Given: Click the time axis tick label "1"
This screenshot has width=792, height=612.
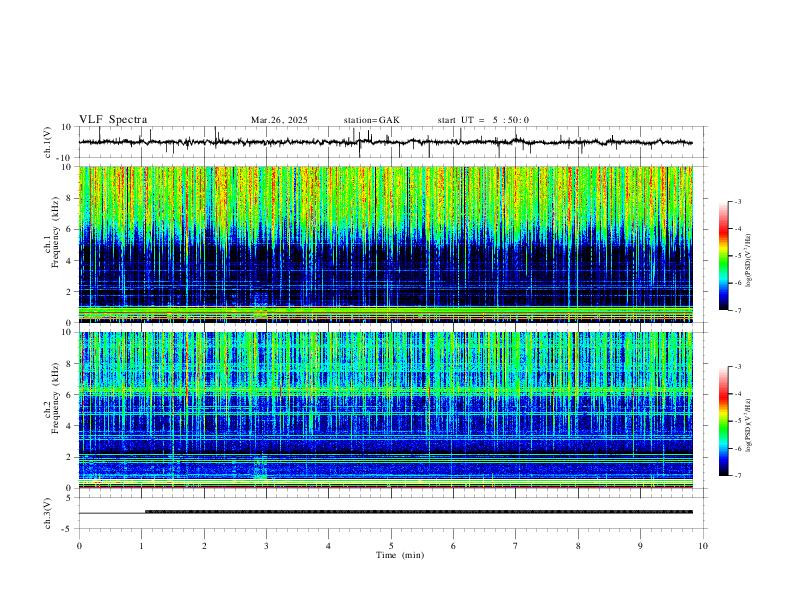Looking at the screenshot, I should [141, 546].
